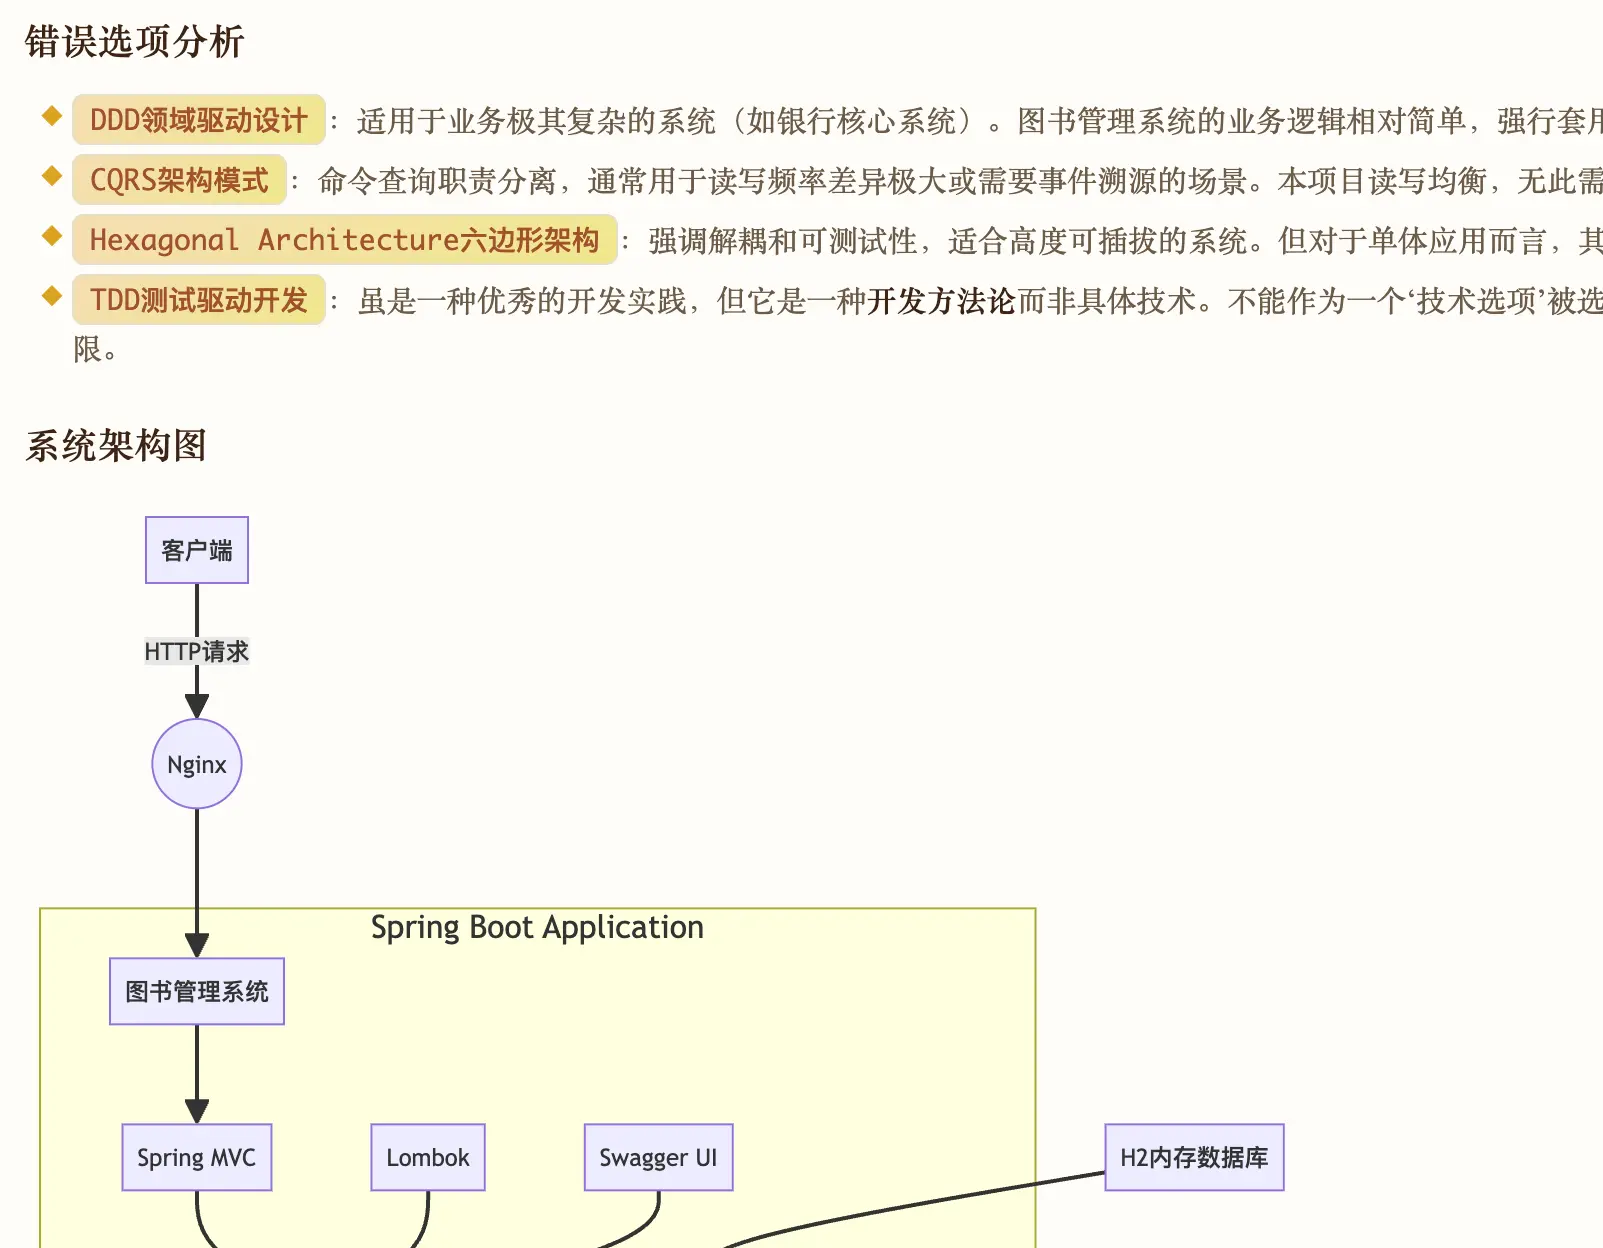Click the 客户端 node in the diagram
This screenshot has width=1603, height=1248.
point(196,549)
